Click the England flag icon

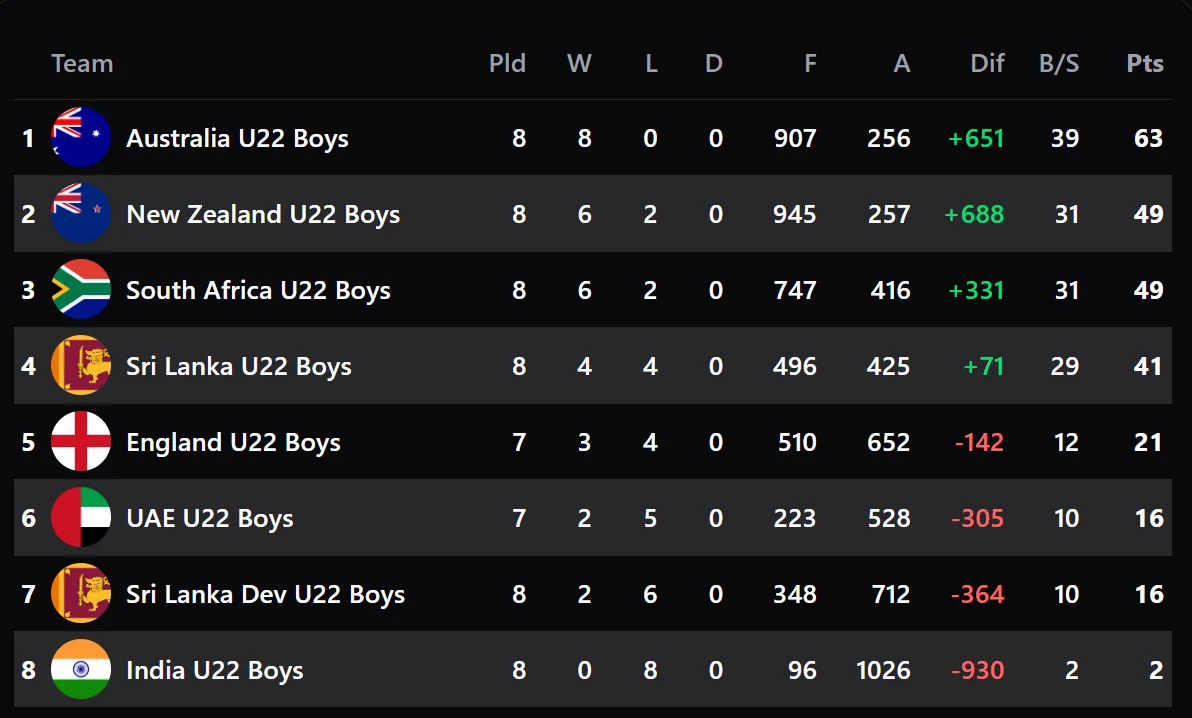point(81,442)
